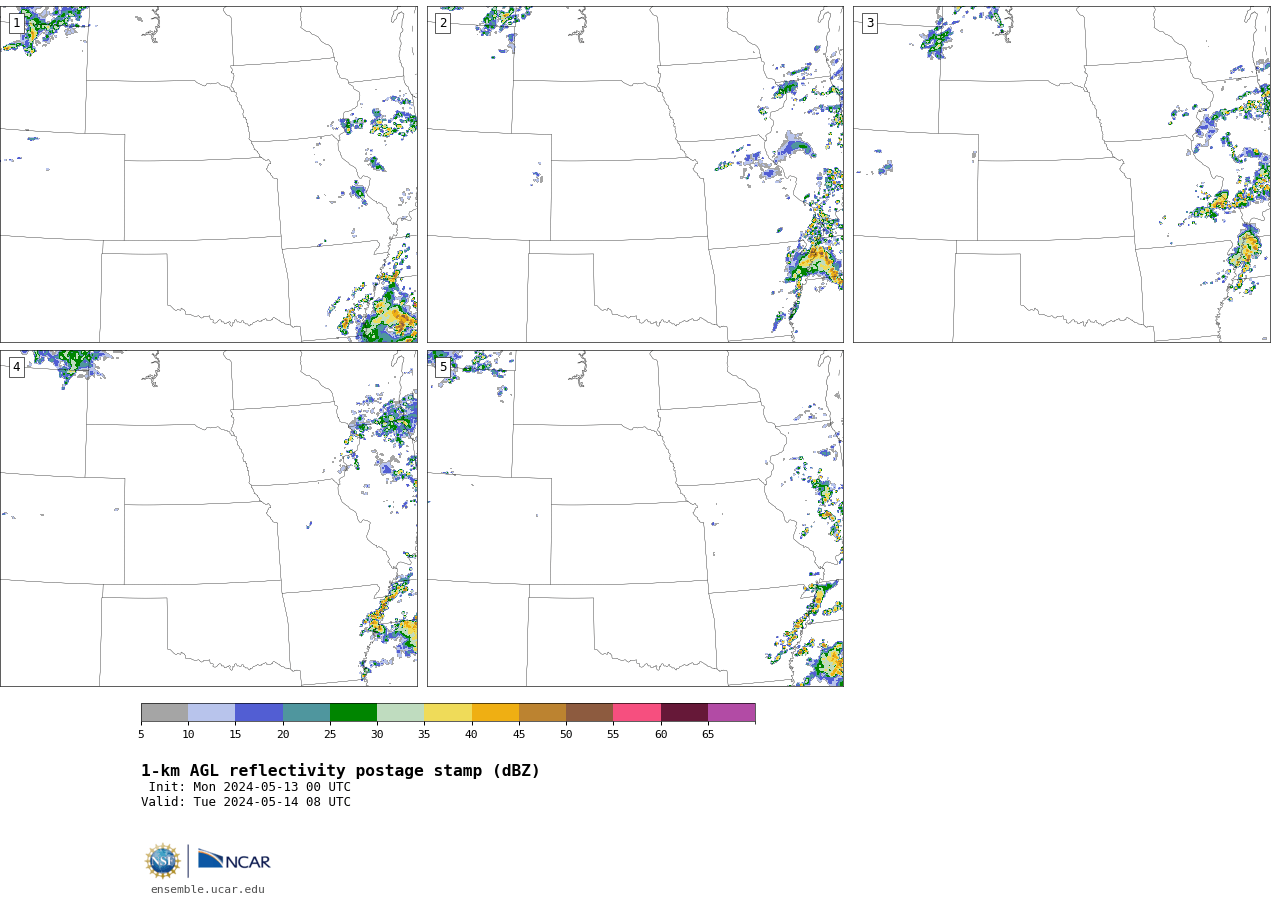Pick the pale green 30-35 dBZ swatch
Screen dimensions: 1280x901
click(401, 712)
